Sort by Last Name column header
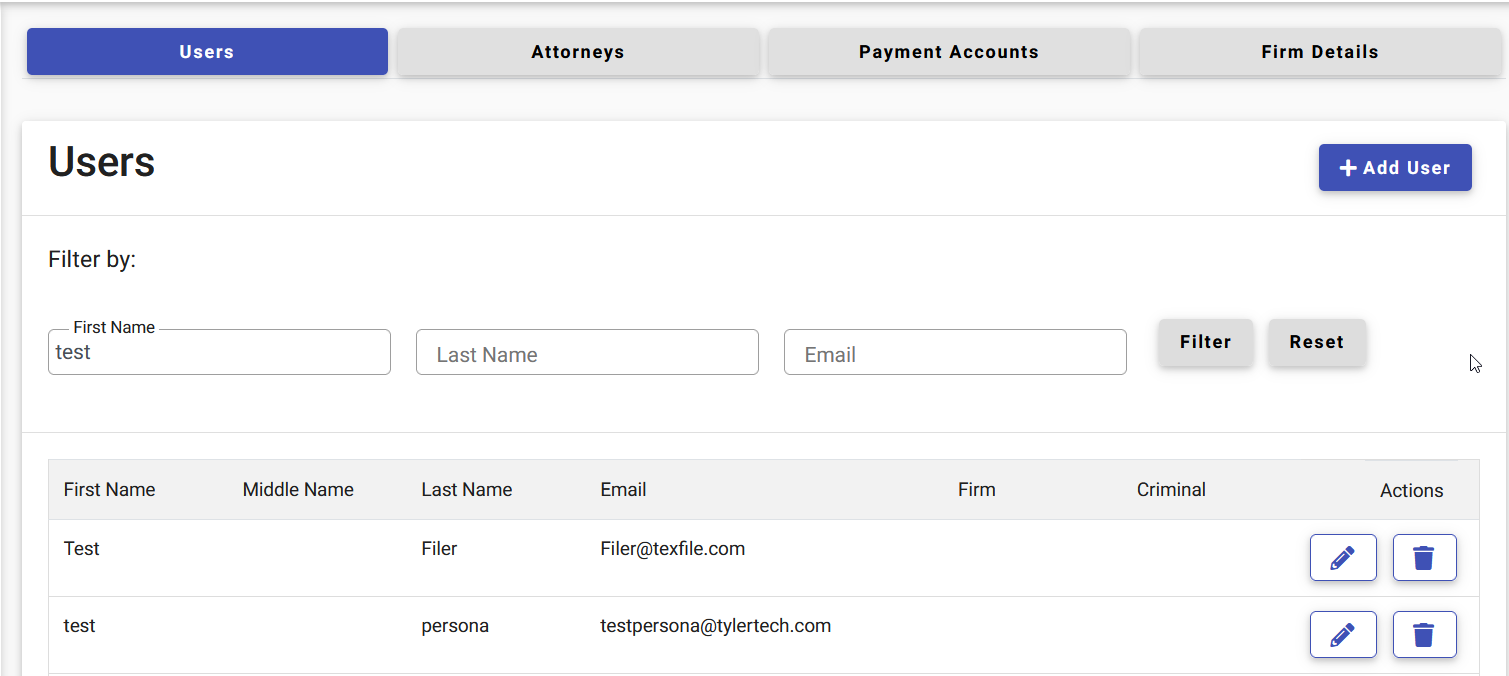Screen dimensions: 1509x676 (467, 490)
